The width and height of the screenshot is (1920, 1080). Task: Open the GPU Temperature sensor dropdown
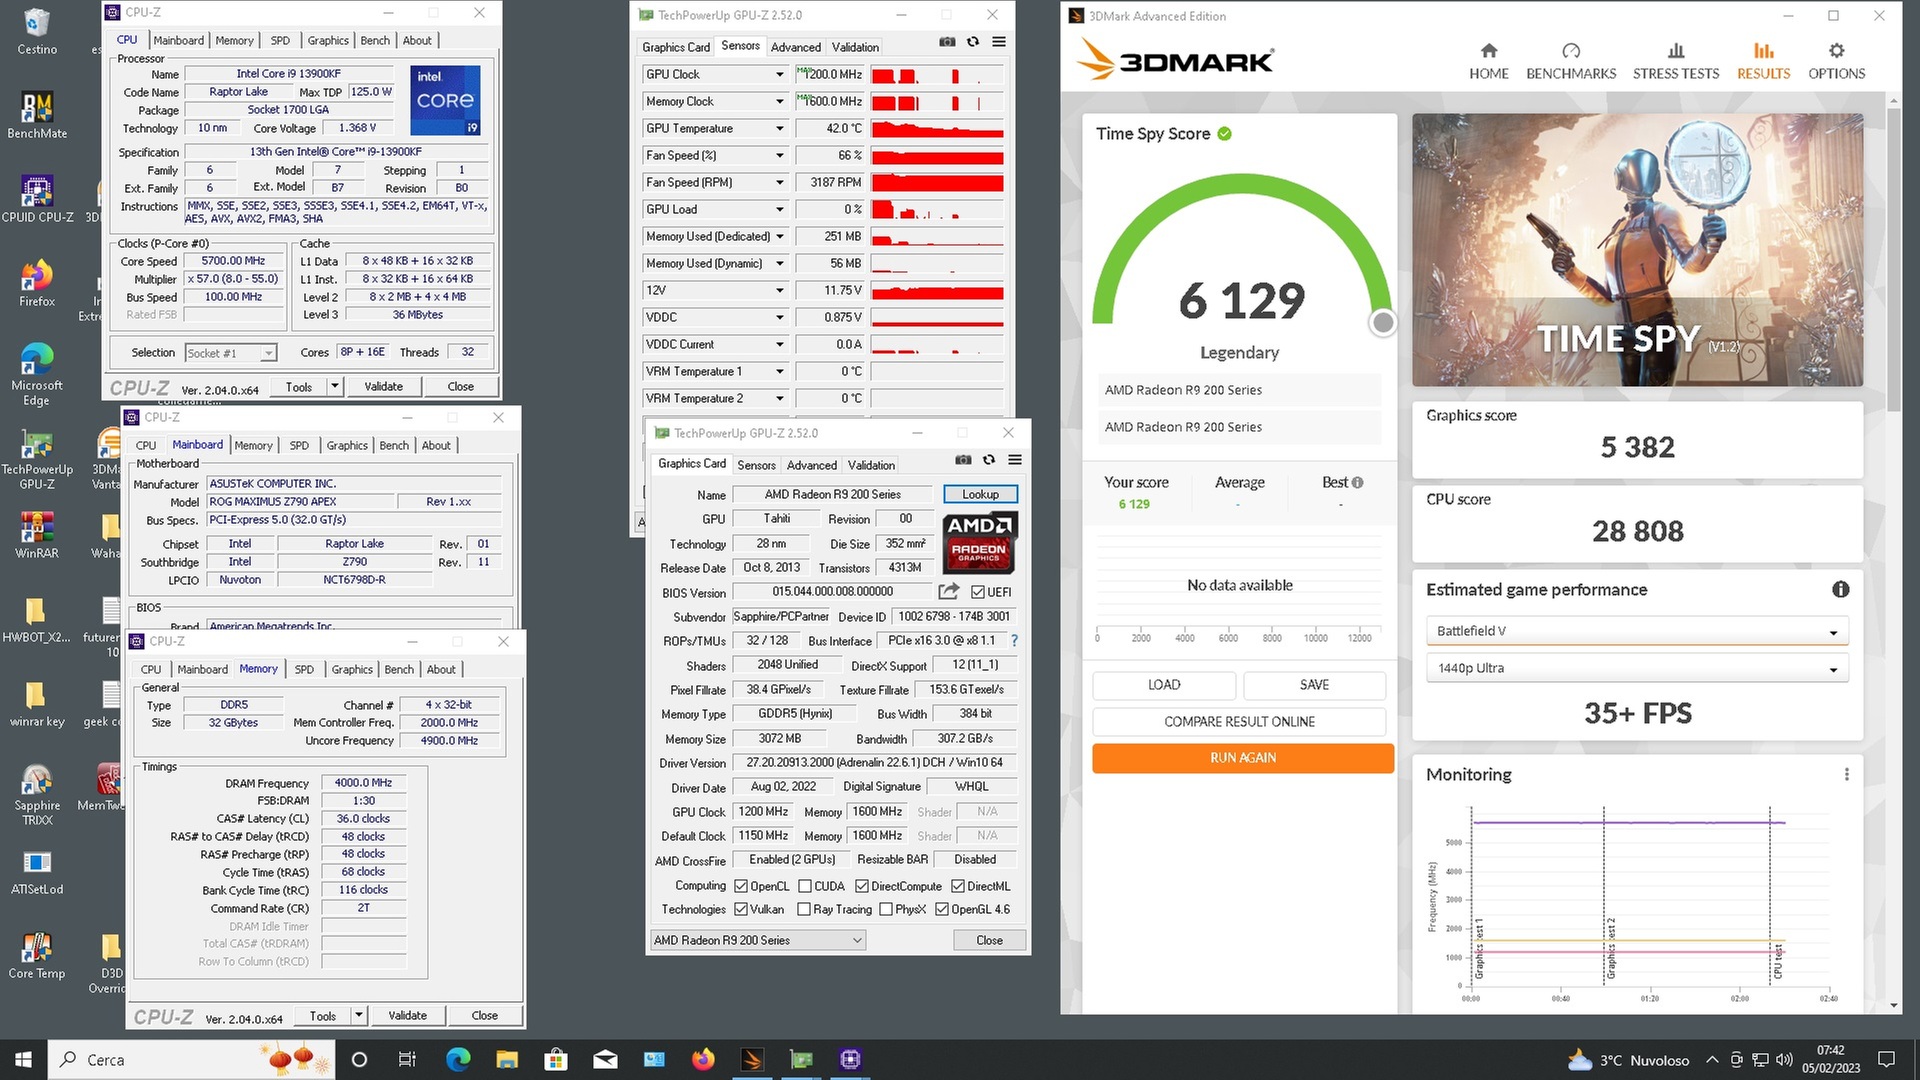780,128
